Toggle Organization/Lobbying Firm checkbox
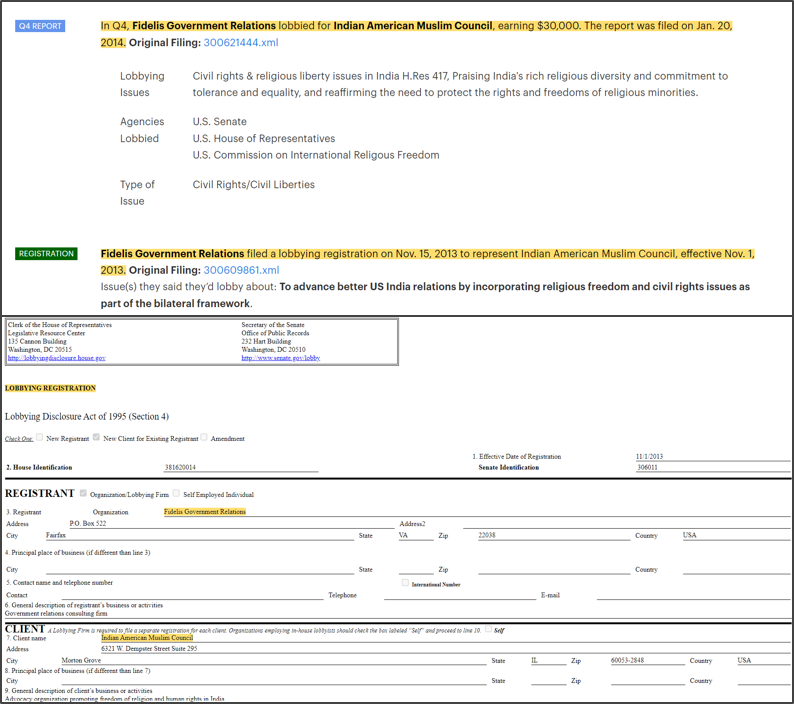 pyautogui.click(x=83, y=493)
